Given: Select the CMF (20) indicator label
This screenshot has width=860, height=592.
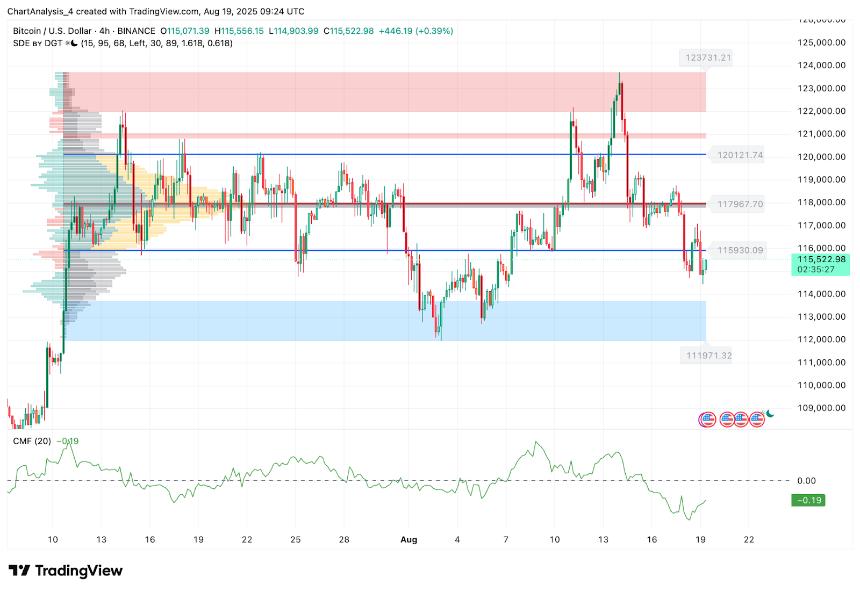Looking at the screenshot, I should (x=30, y=441).
